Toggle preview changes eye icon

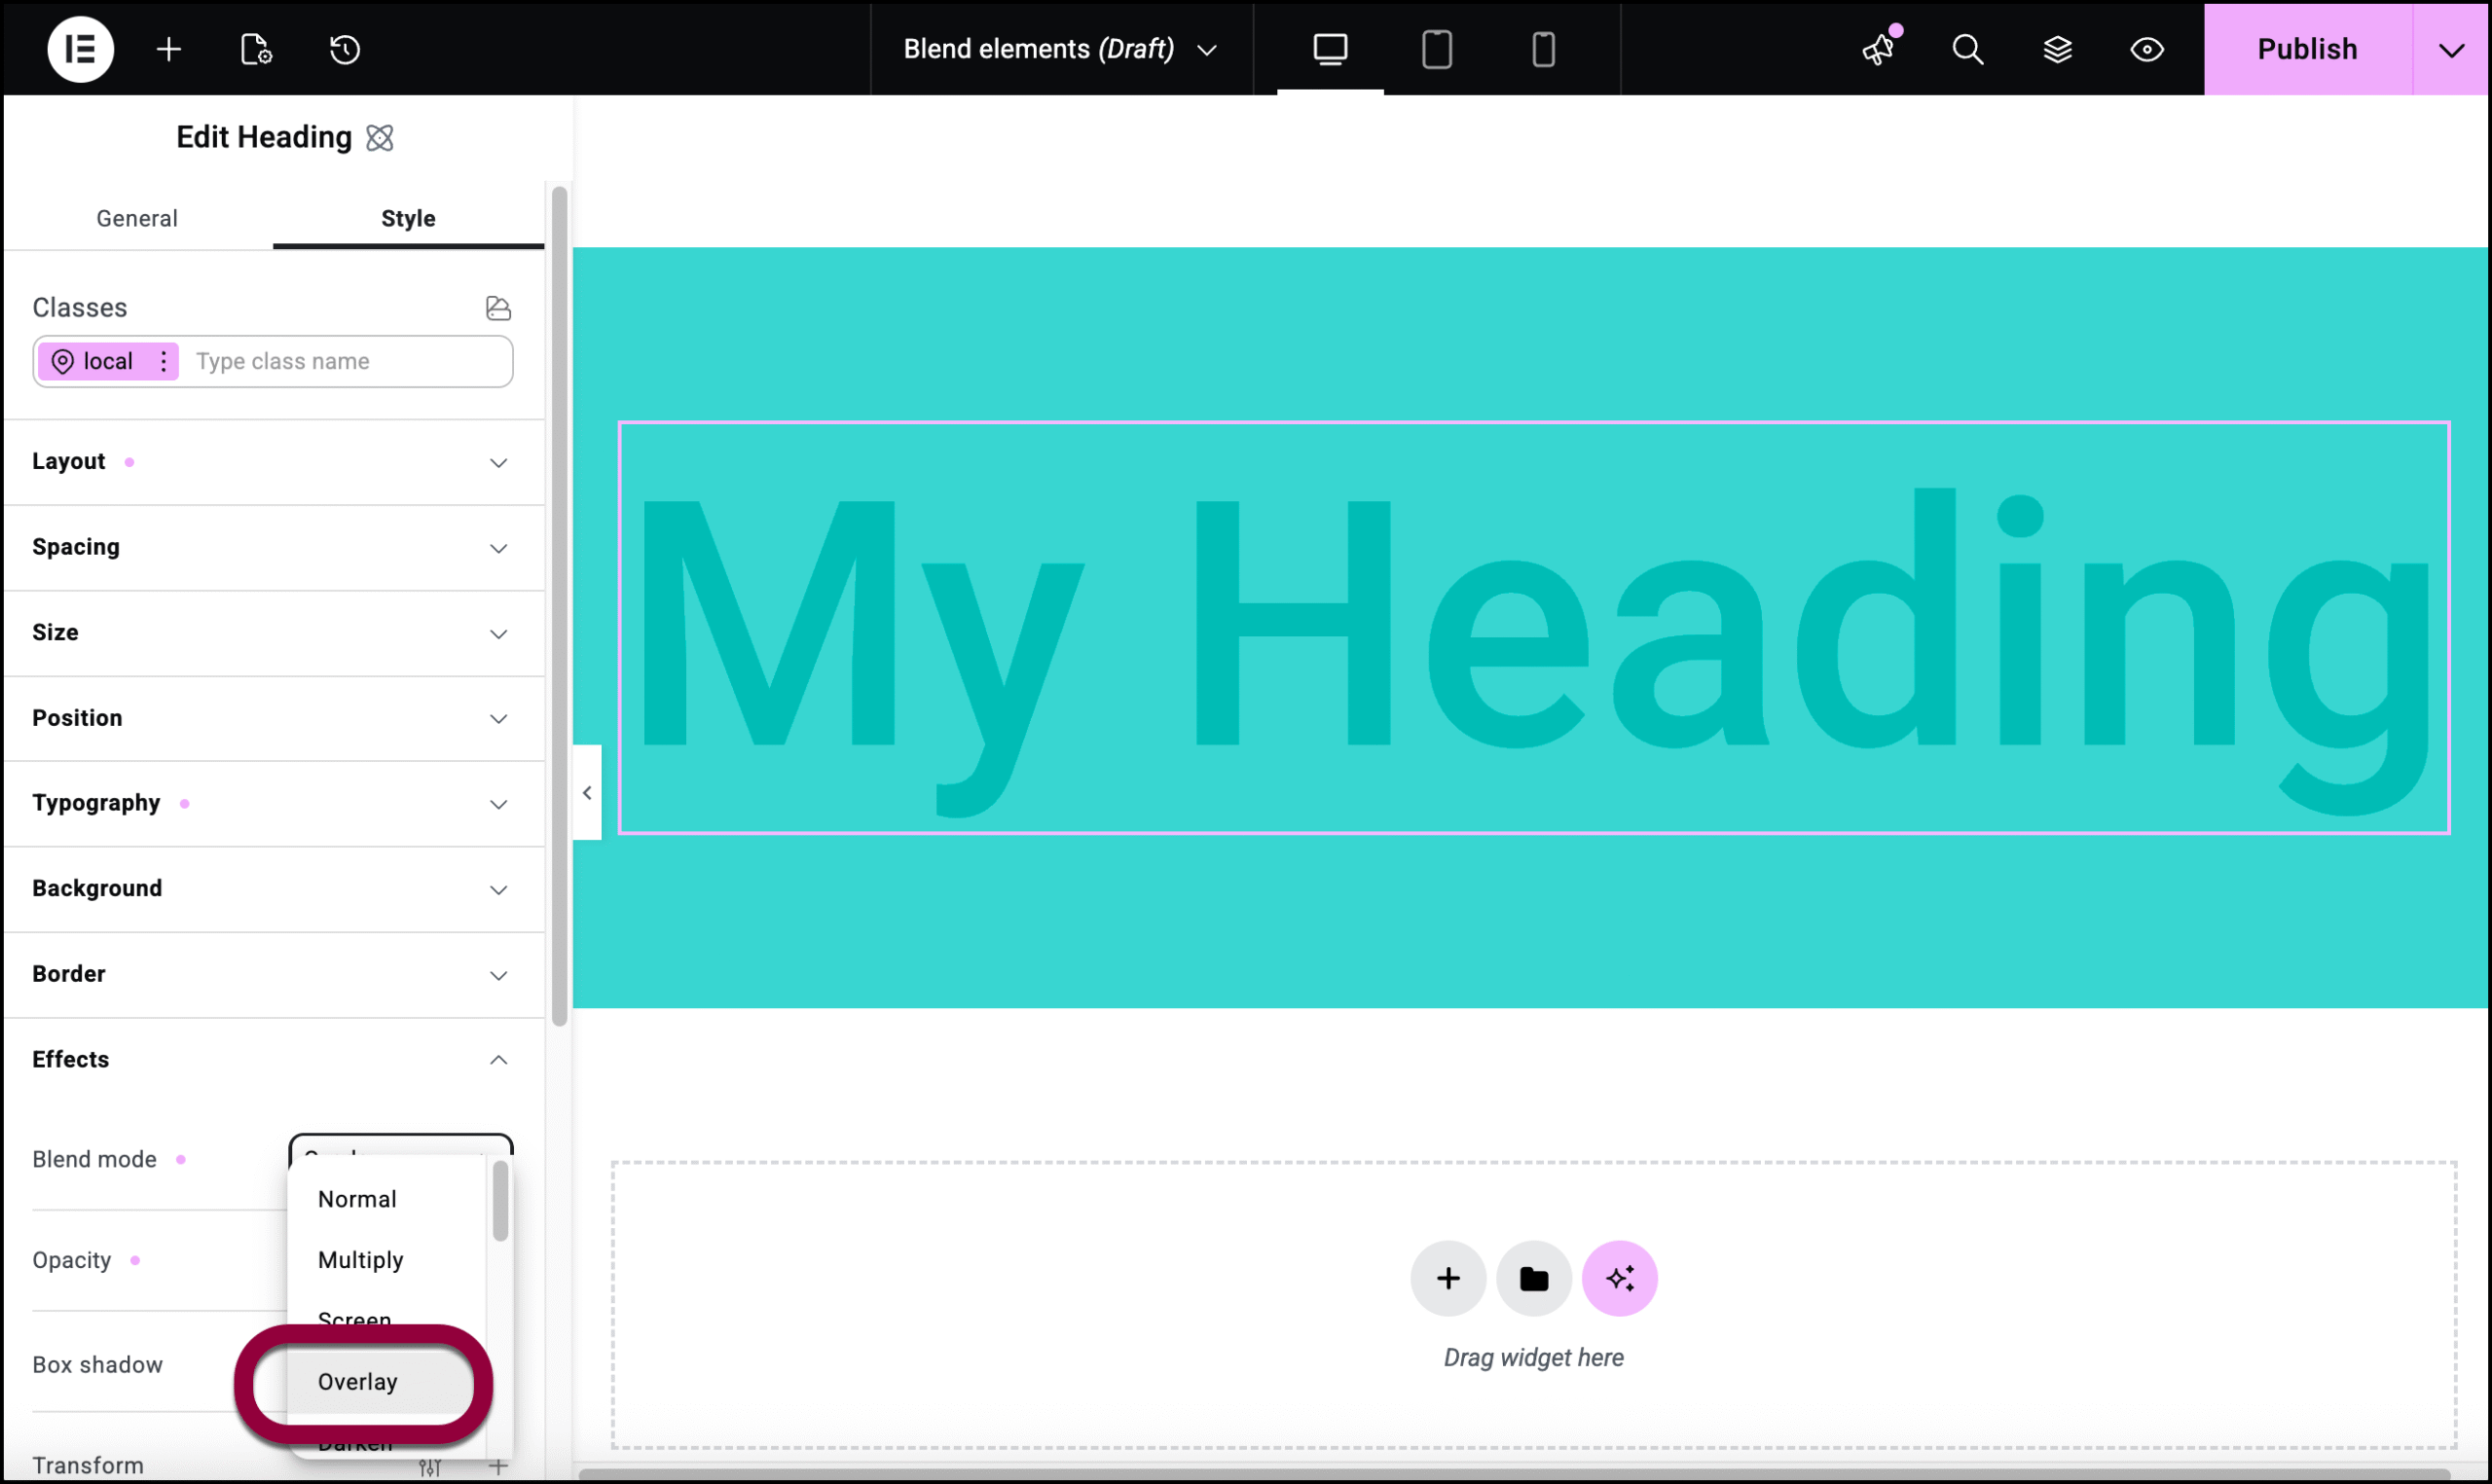pos(2146,49)
